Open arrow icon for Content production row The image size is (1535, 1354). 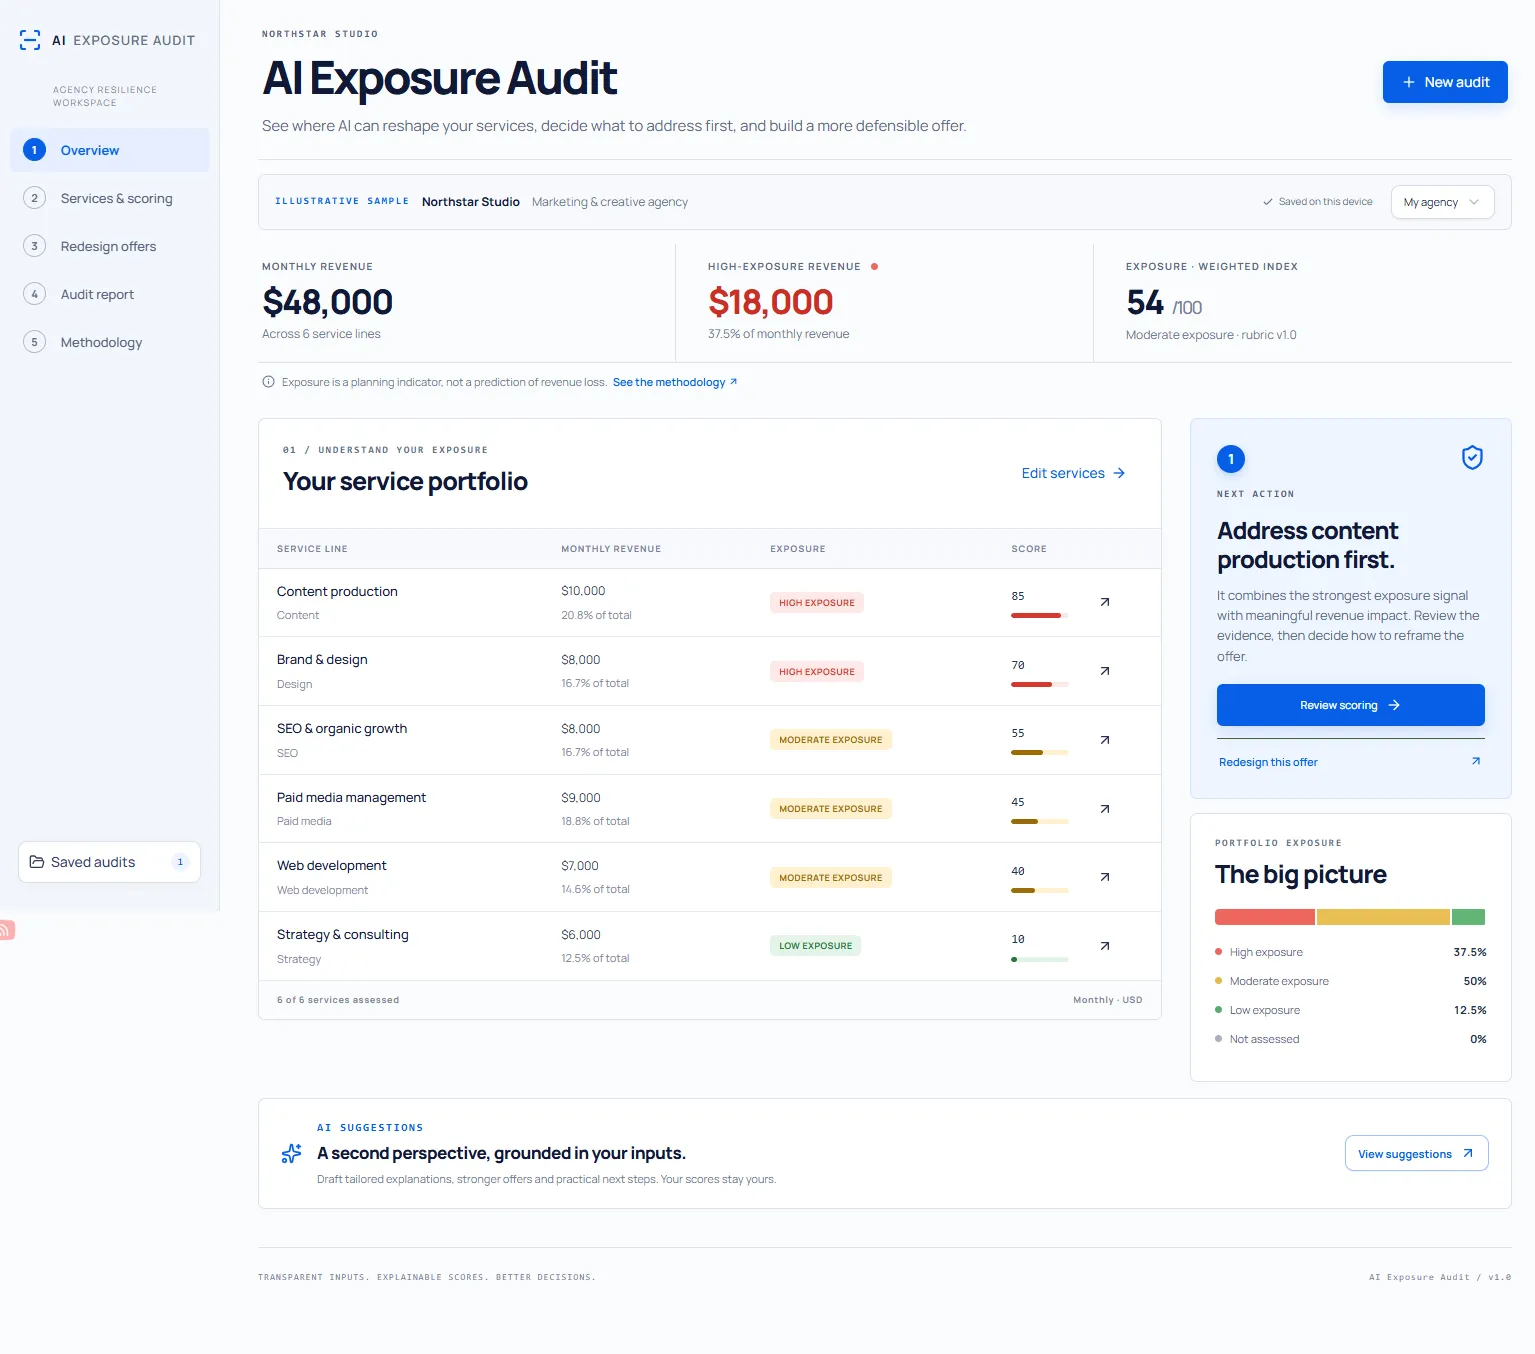pos(1105,602)
